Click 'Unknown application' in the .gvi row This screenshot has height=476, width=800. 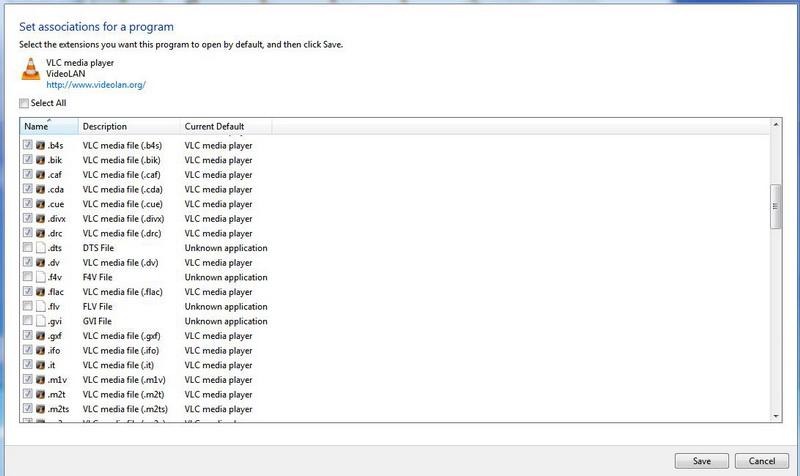(x=226, y=321)
